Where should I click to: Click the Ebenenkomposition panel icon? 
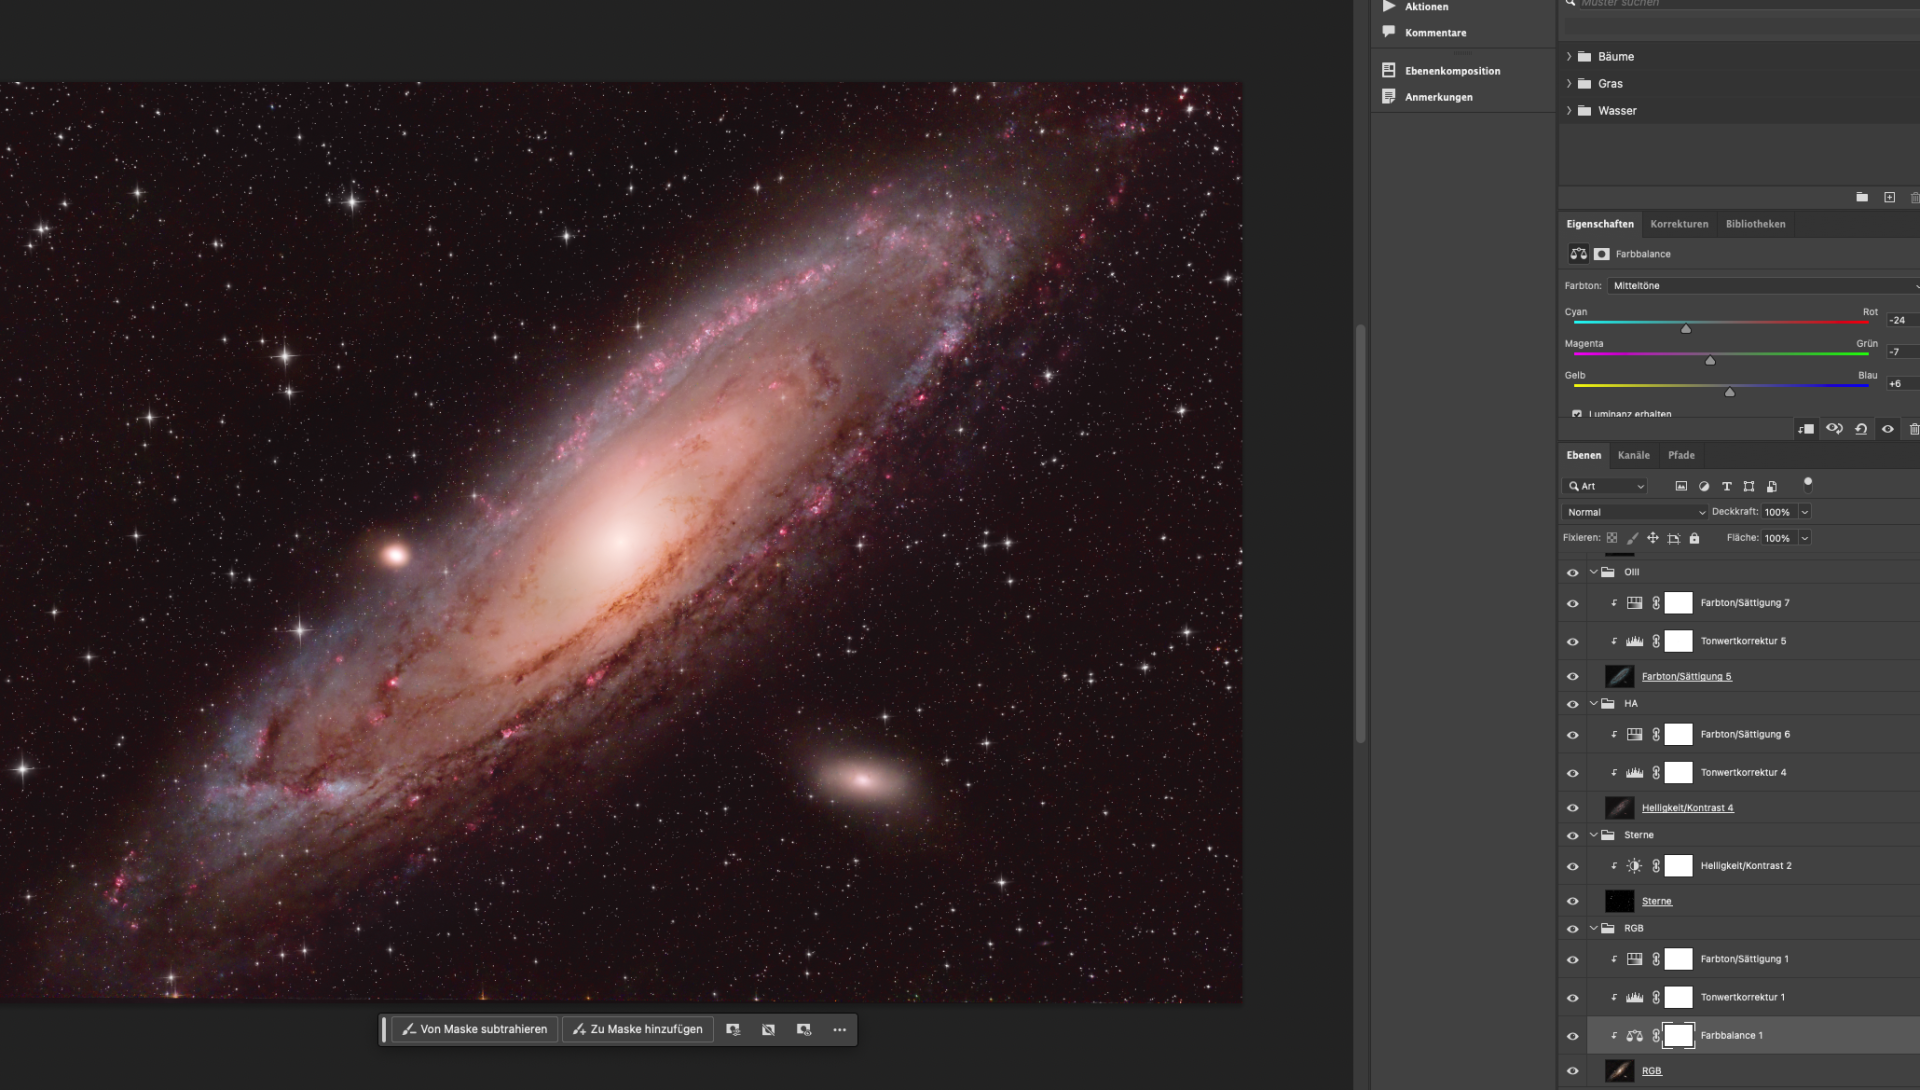tap(1389, 70)
